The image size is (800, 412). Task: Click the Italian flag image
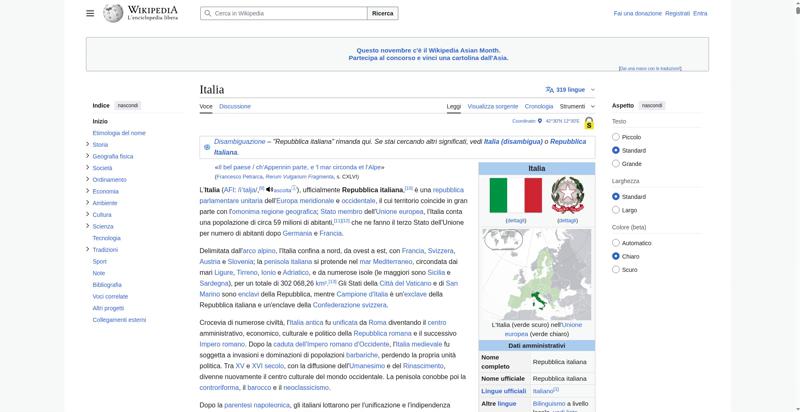pos(515,196)
